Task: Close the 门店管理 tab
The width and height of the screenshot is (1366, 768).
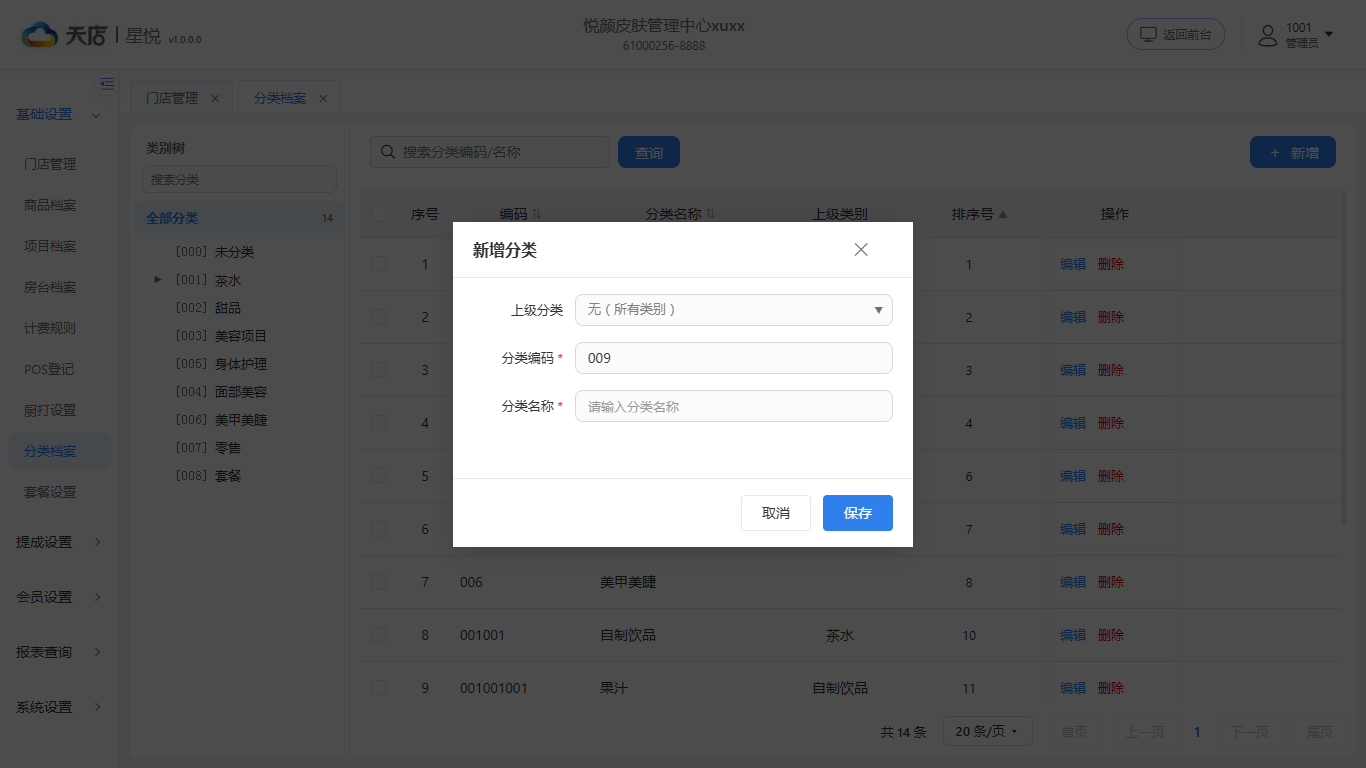Action: point(215,98)
